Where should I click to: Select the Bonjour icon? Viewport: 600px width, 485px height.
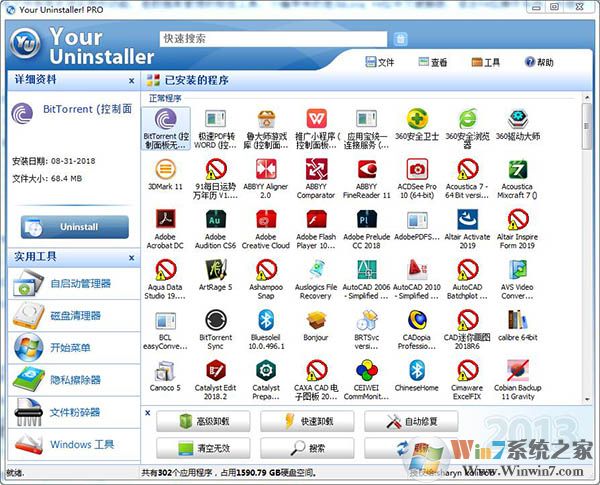coord(316,320)
